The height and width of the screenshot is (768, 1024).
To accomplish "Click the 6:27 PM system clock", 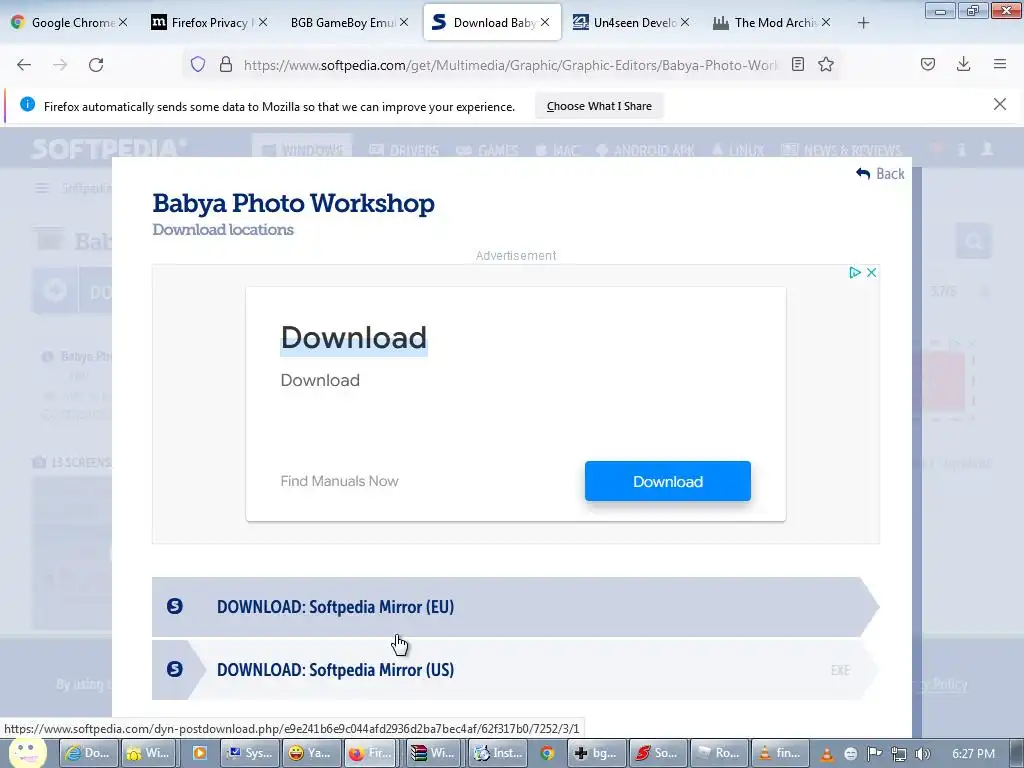I will pos(973,754).
